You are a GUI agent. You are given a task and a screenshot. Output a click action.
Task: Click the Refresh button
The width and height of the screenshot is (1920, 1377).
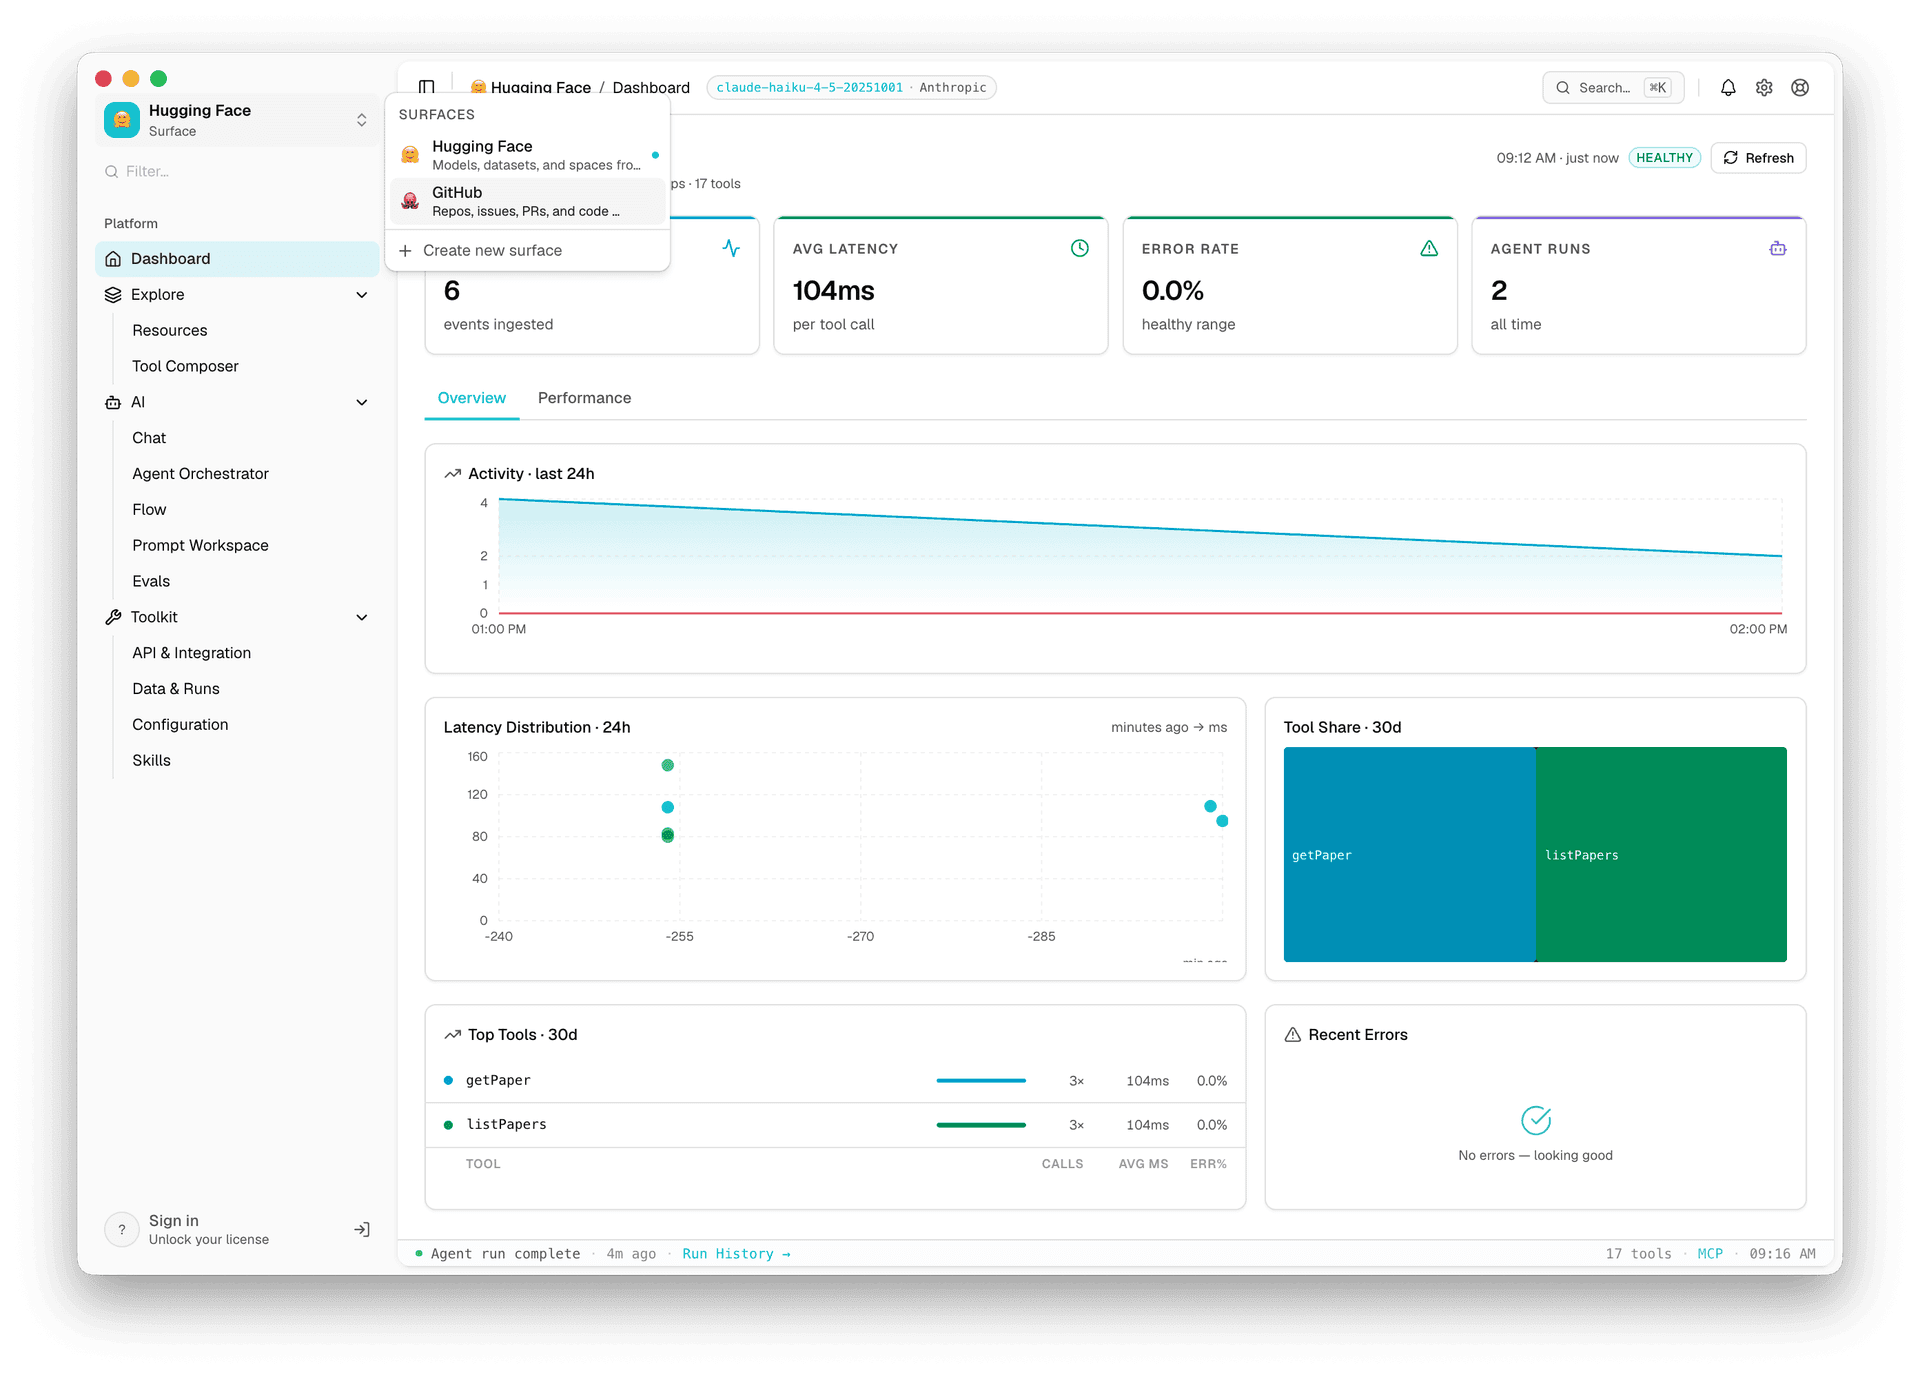point(1758,158)
